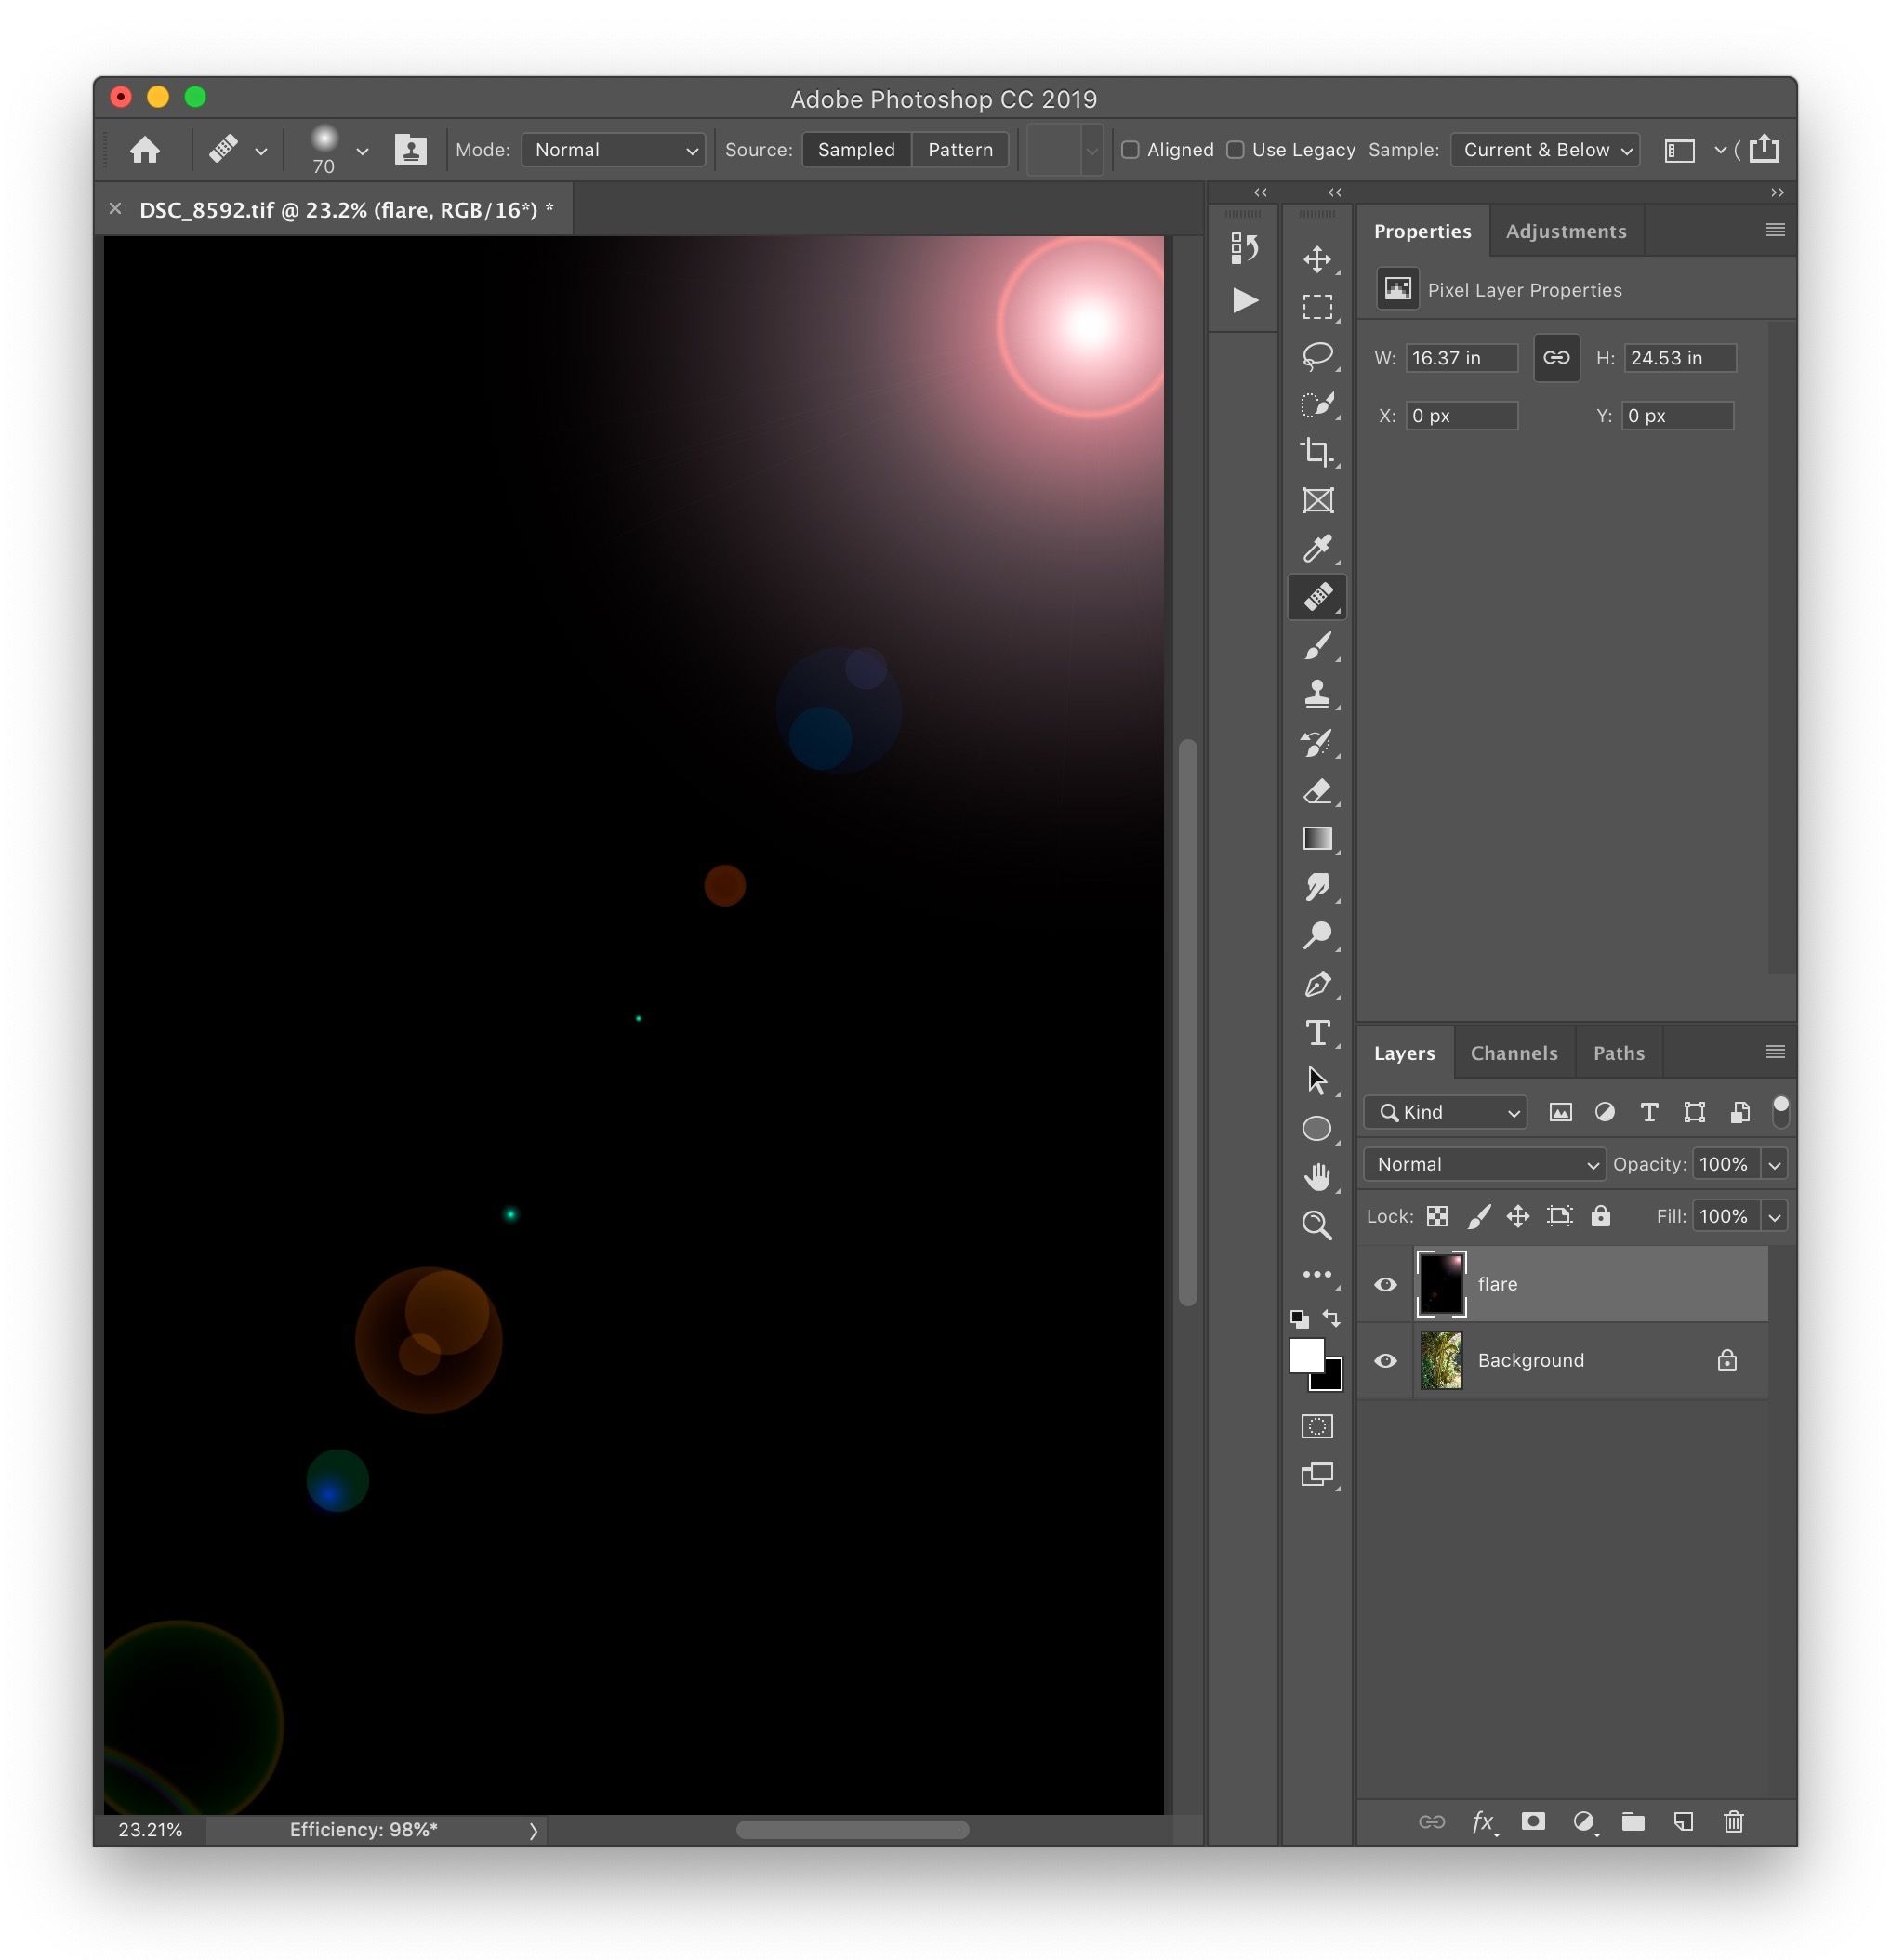This screenshot has width=1891, height=1960.
Task: Select the Zoom tool
Action: pyautogui.click(x=1318, y=1225)
